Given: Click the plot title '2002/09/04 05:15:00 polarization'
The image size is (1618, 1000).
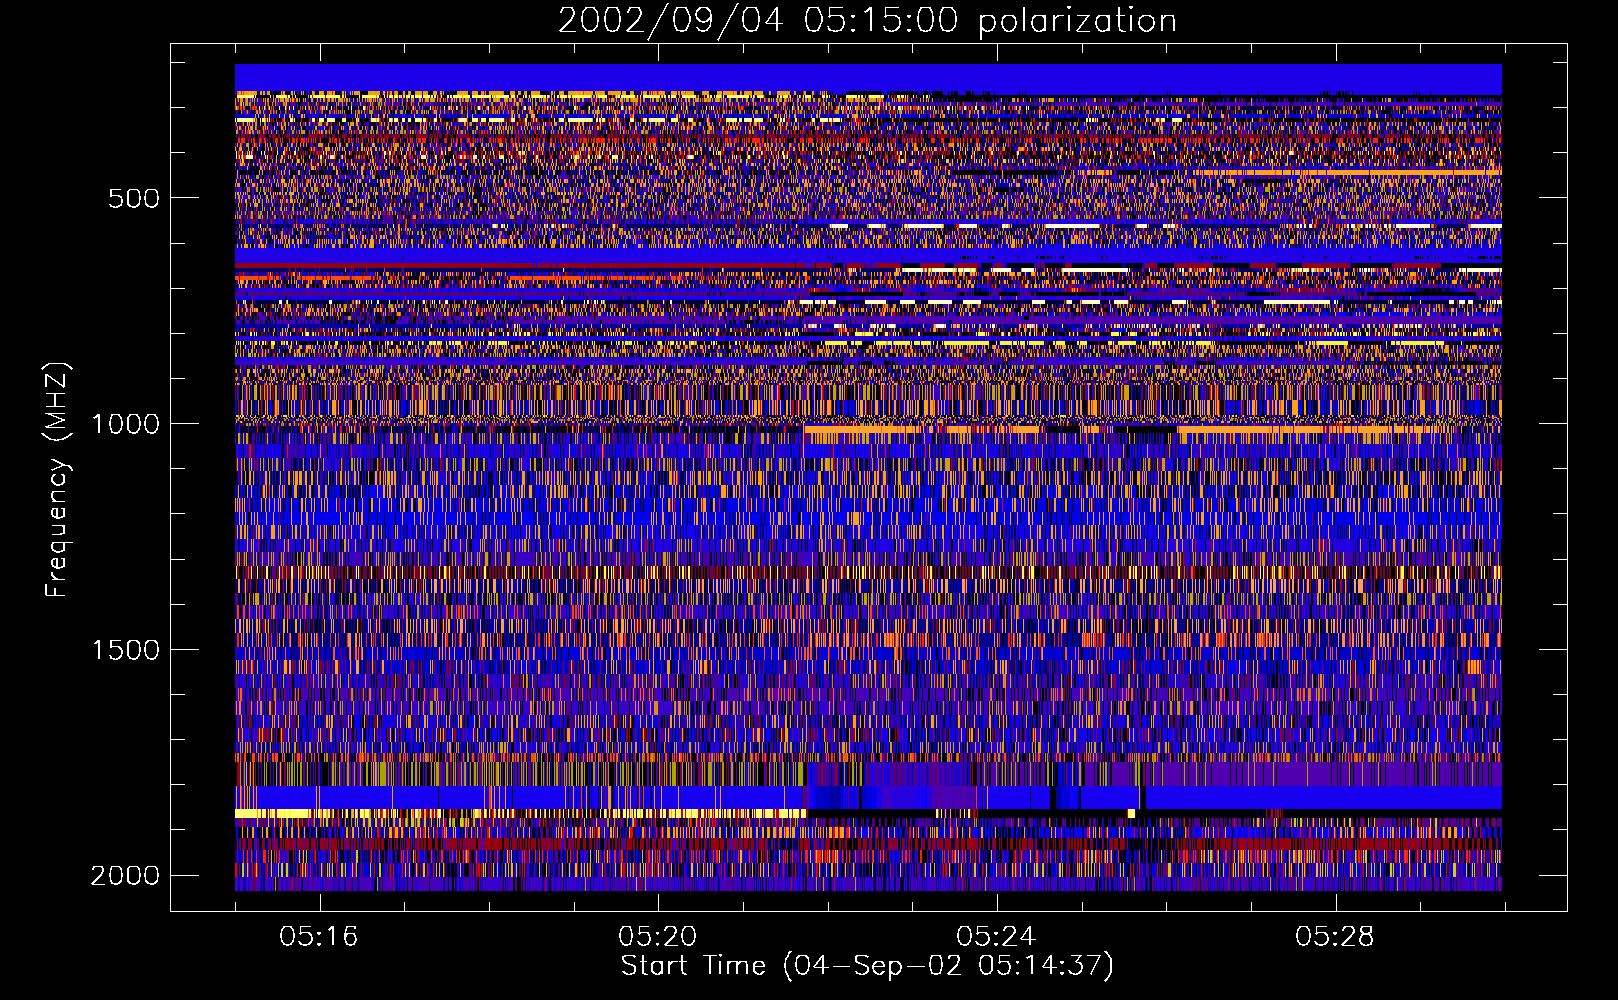Looking at the screenshot, I should point(867,21).
